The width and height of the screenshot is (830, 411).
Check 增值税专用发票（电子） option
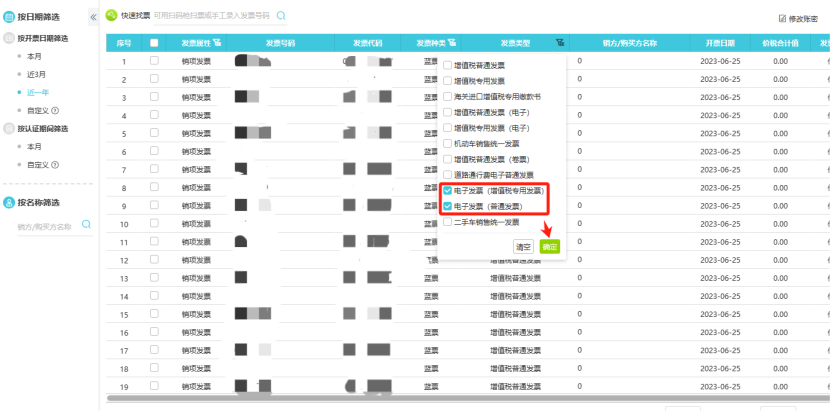[x=448, y=128]
